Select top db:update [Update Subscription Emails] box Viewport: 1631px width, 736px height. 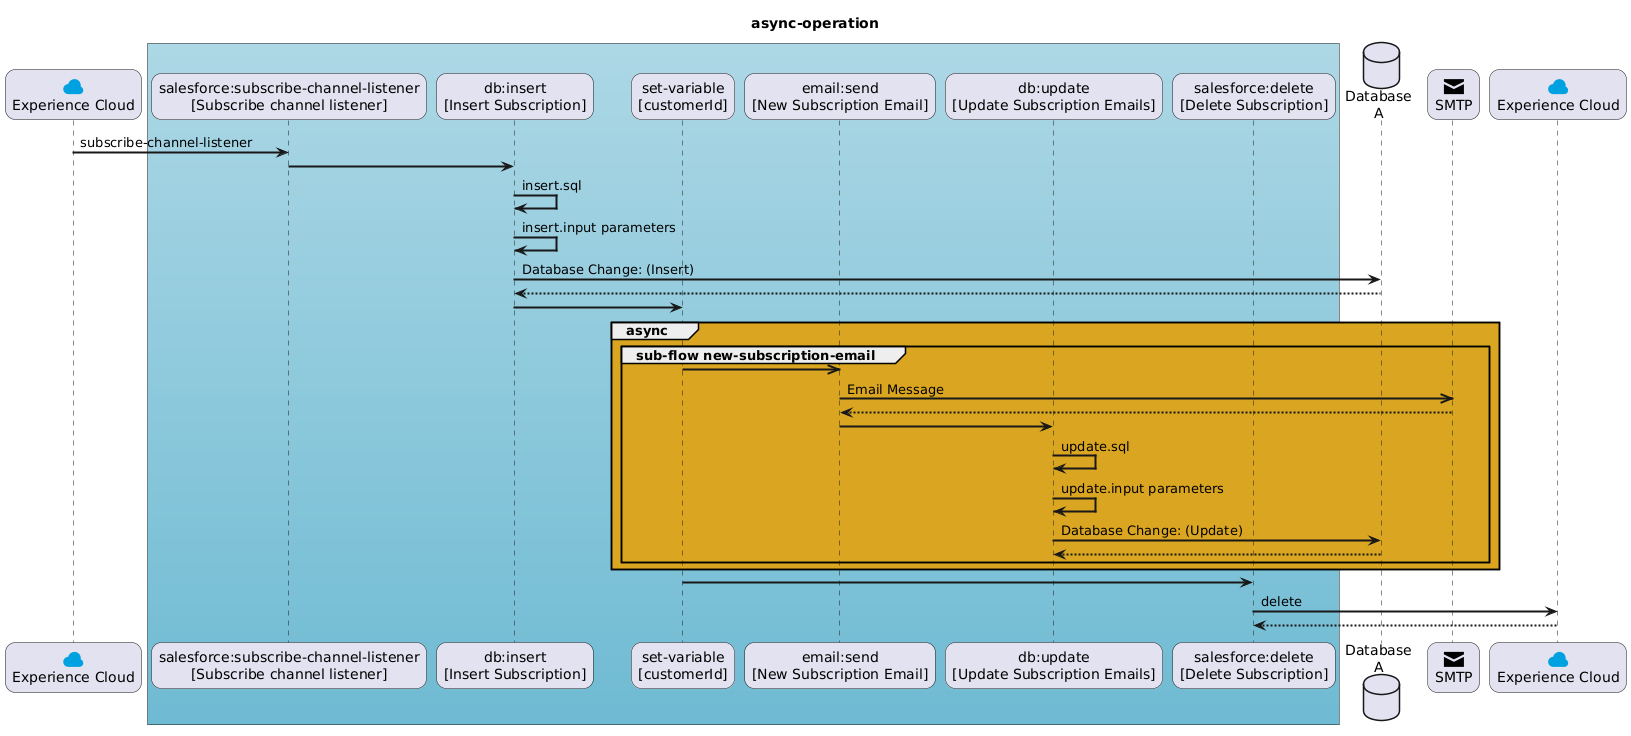pos(1054,96)
